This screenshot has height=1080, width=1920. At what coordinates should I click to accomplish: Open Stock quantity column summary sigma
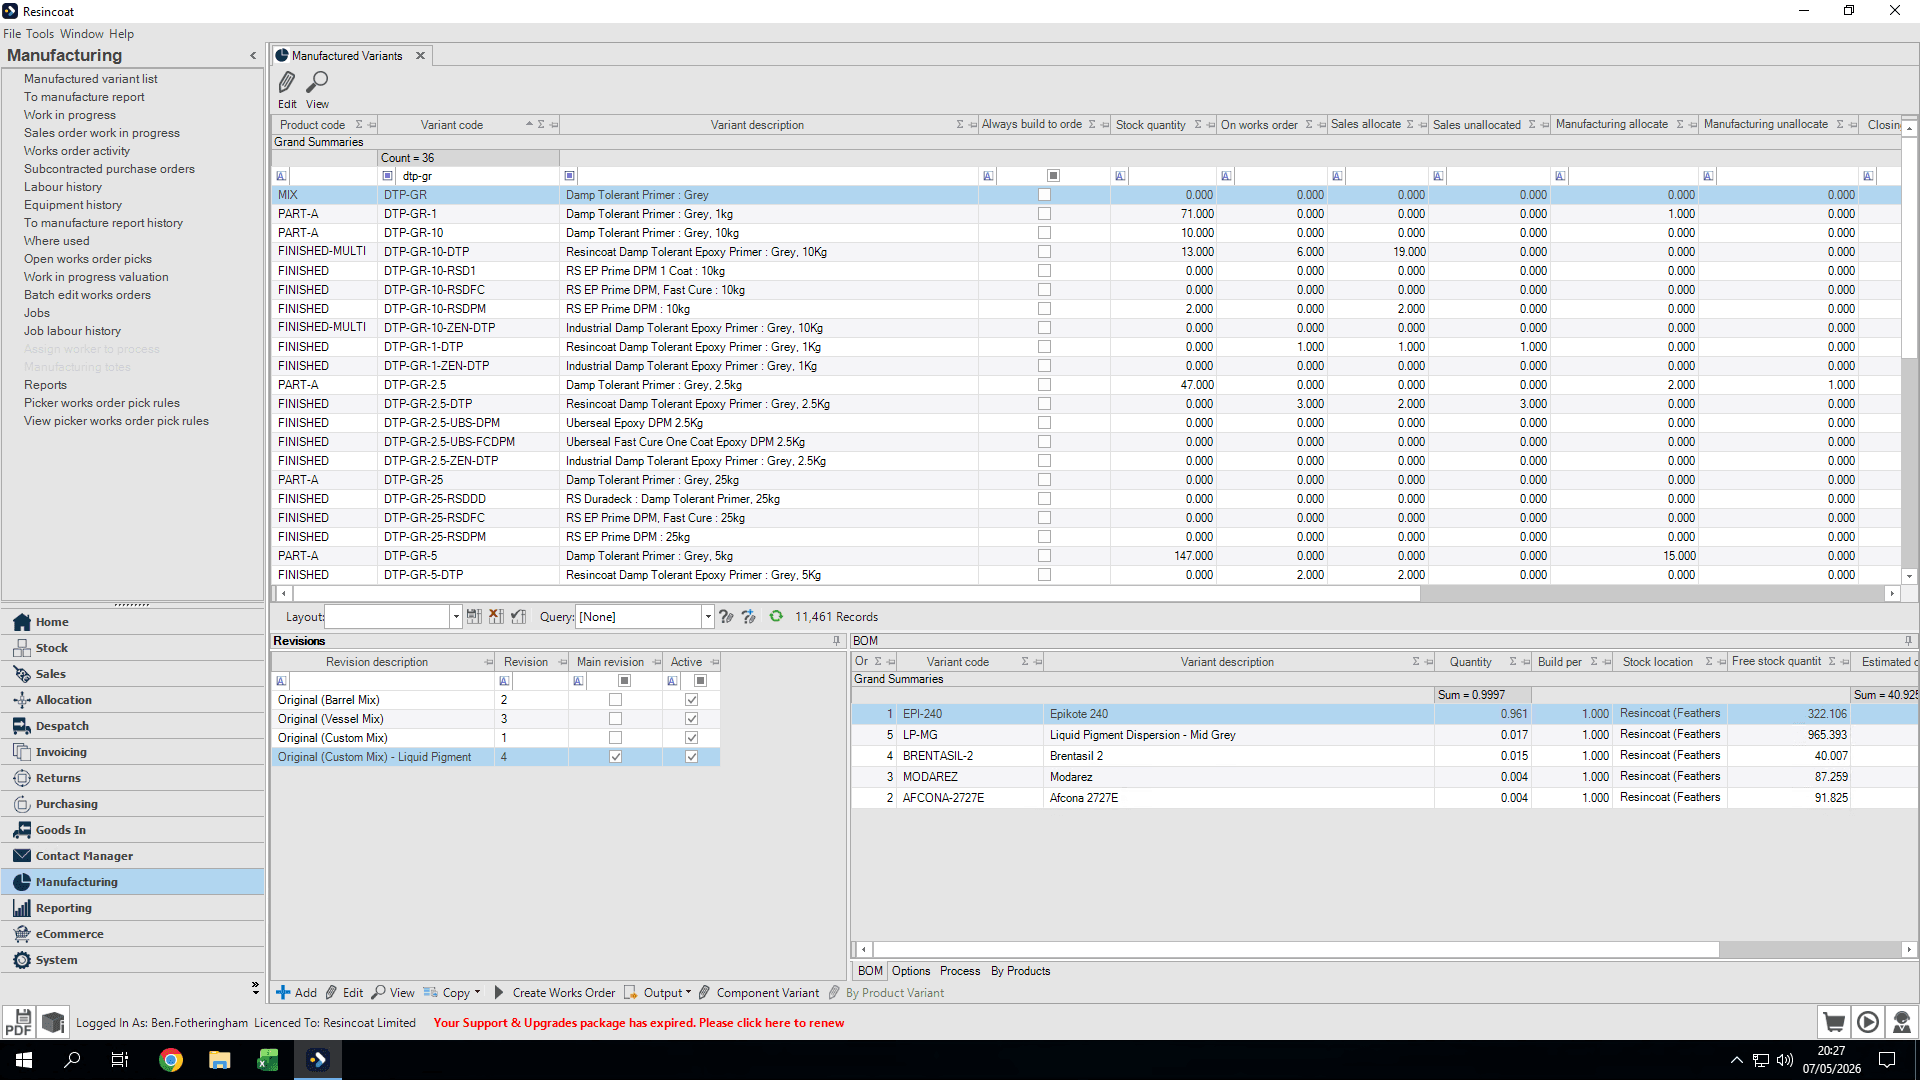point(1197,125)
